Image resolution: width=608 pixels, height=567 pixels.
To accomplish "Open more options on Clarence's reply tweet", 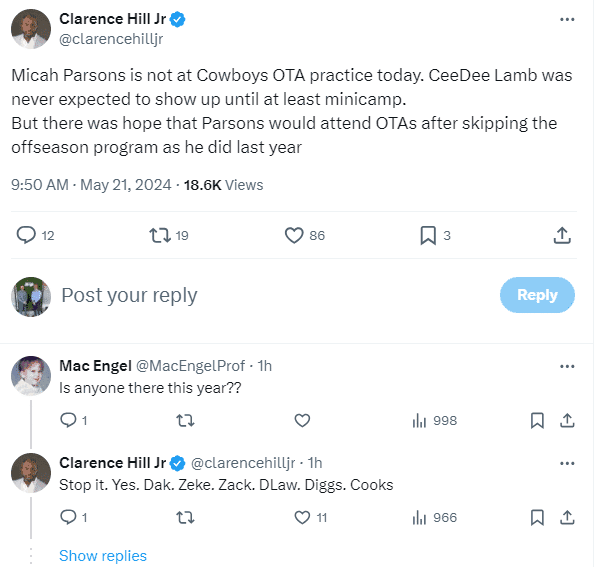I will [567, 463].
